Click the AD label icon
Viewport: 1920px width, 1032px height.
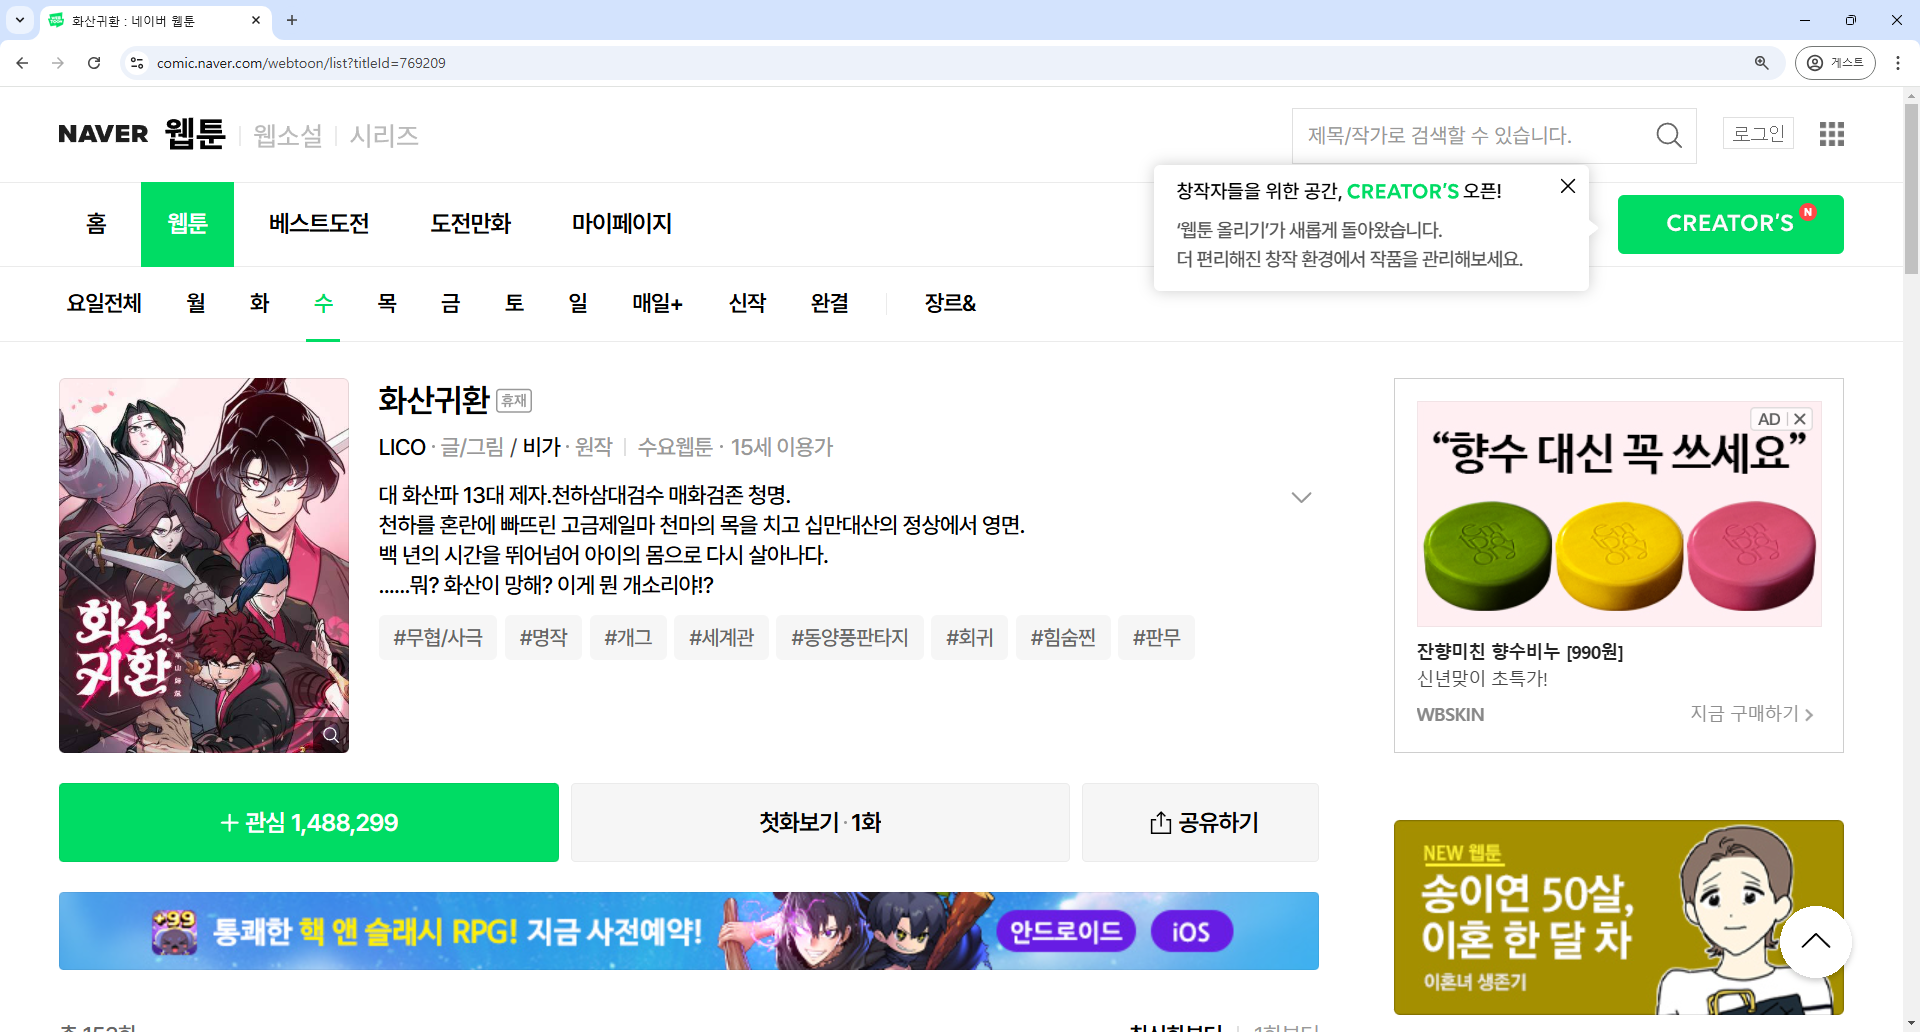click(x=1769, y=419)
